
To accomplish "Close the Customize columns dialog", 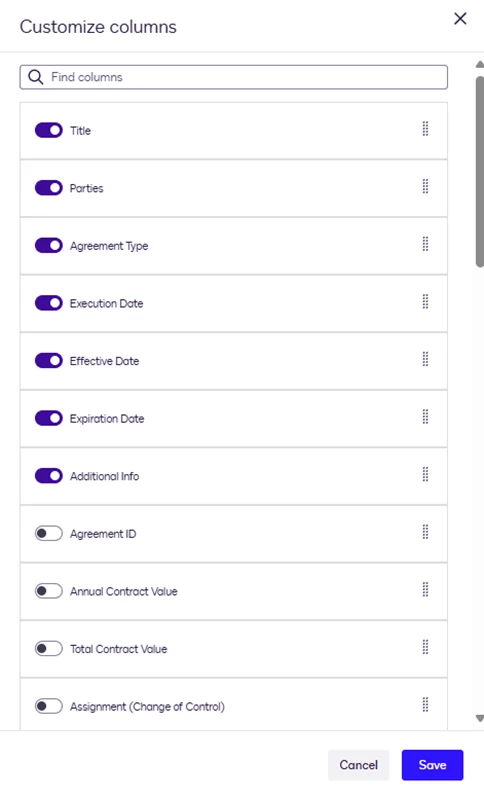I will click(x=460, y=19).
